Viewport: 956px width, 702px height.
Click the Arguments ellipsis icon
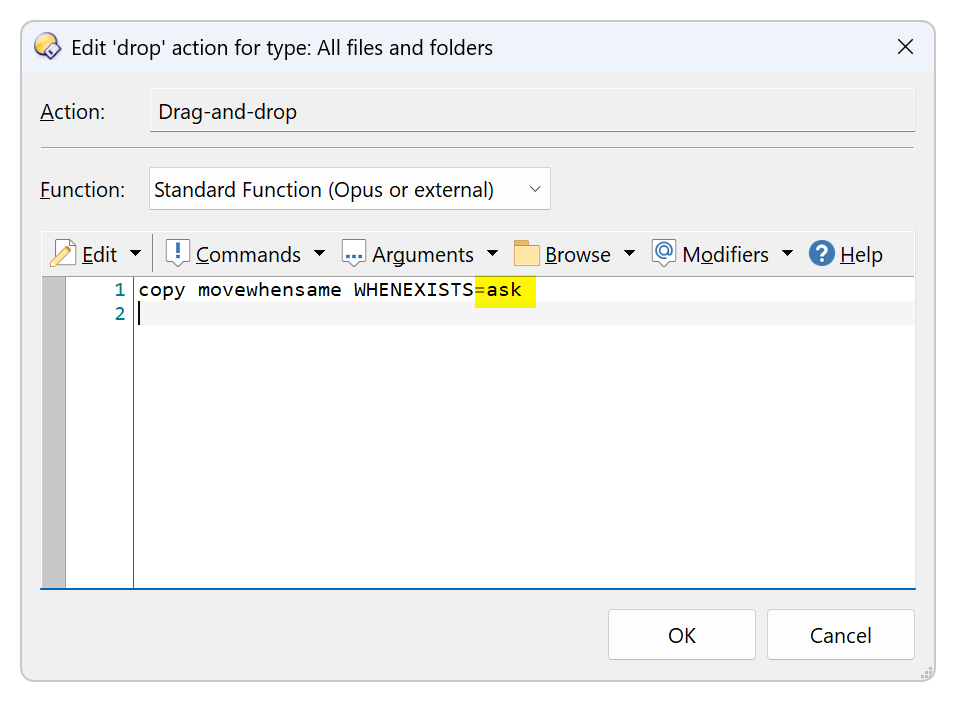pos(354,254)
